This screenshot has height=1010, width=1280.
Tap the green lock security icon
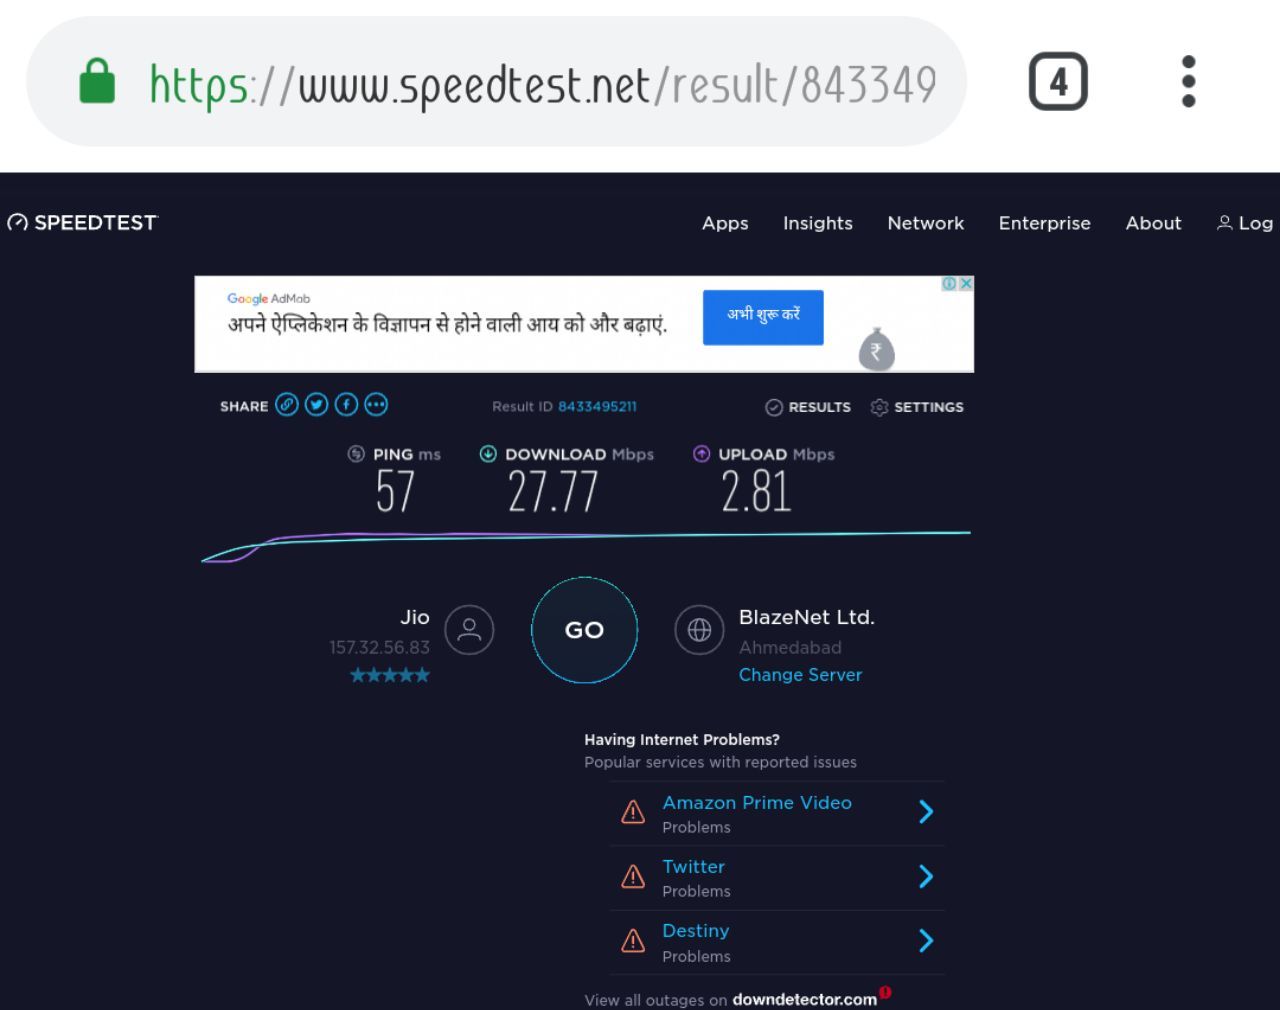point(97,81)
